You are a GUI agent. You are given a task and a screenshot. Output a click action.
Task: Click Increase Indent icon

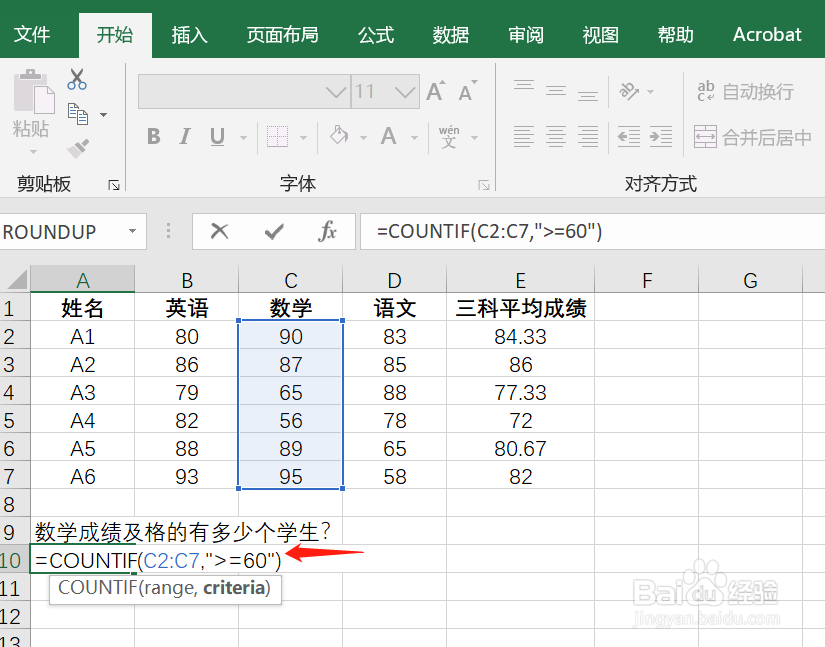[661, 137]
